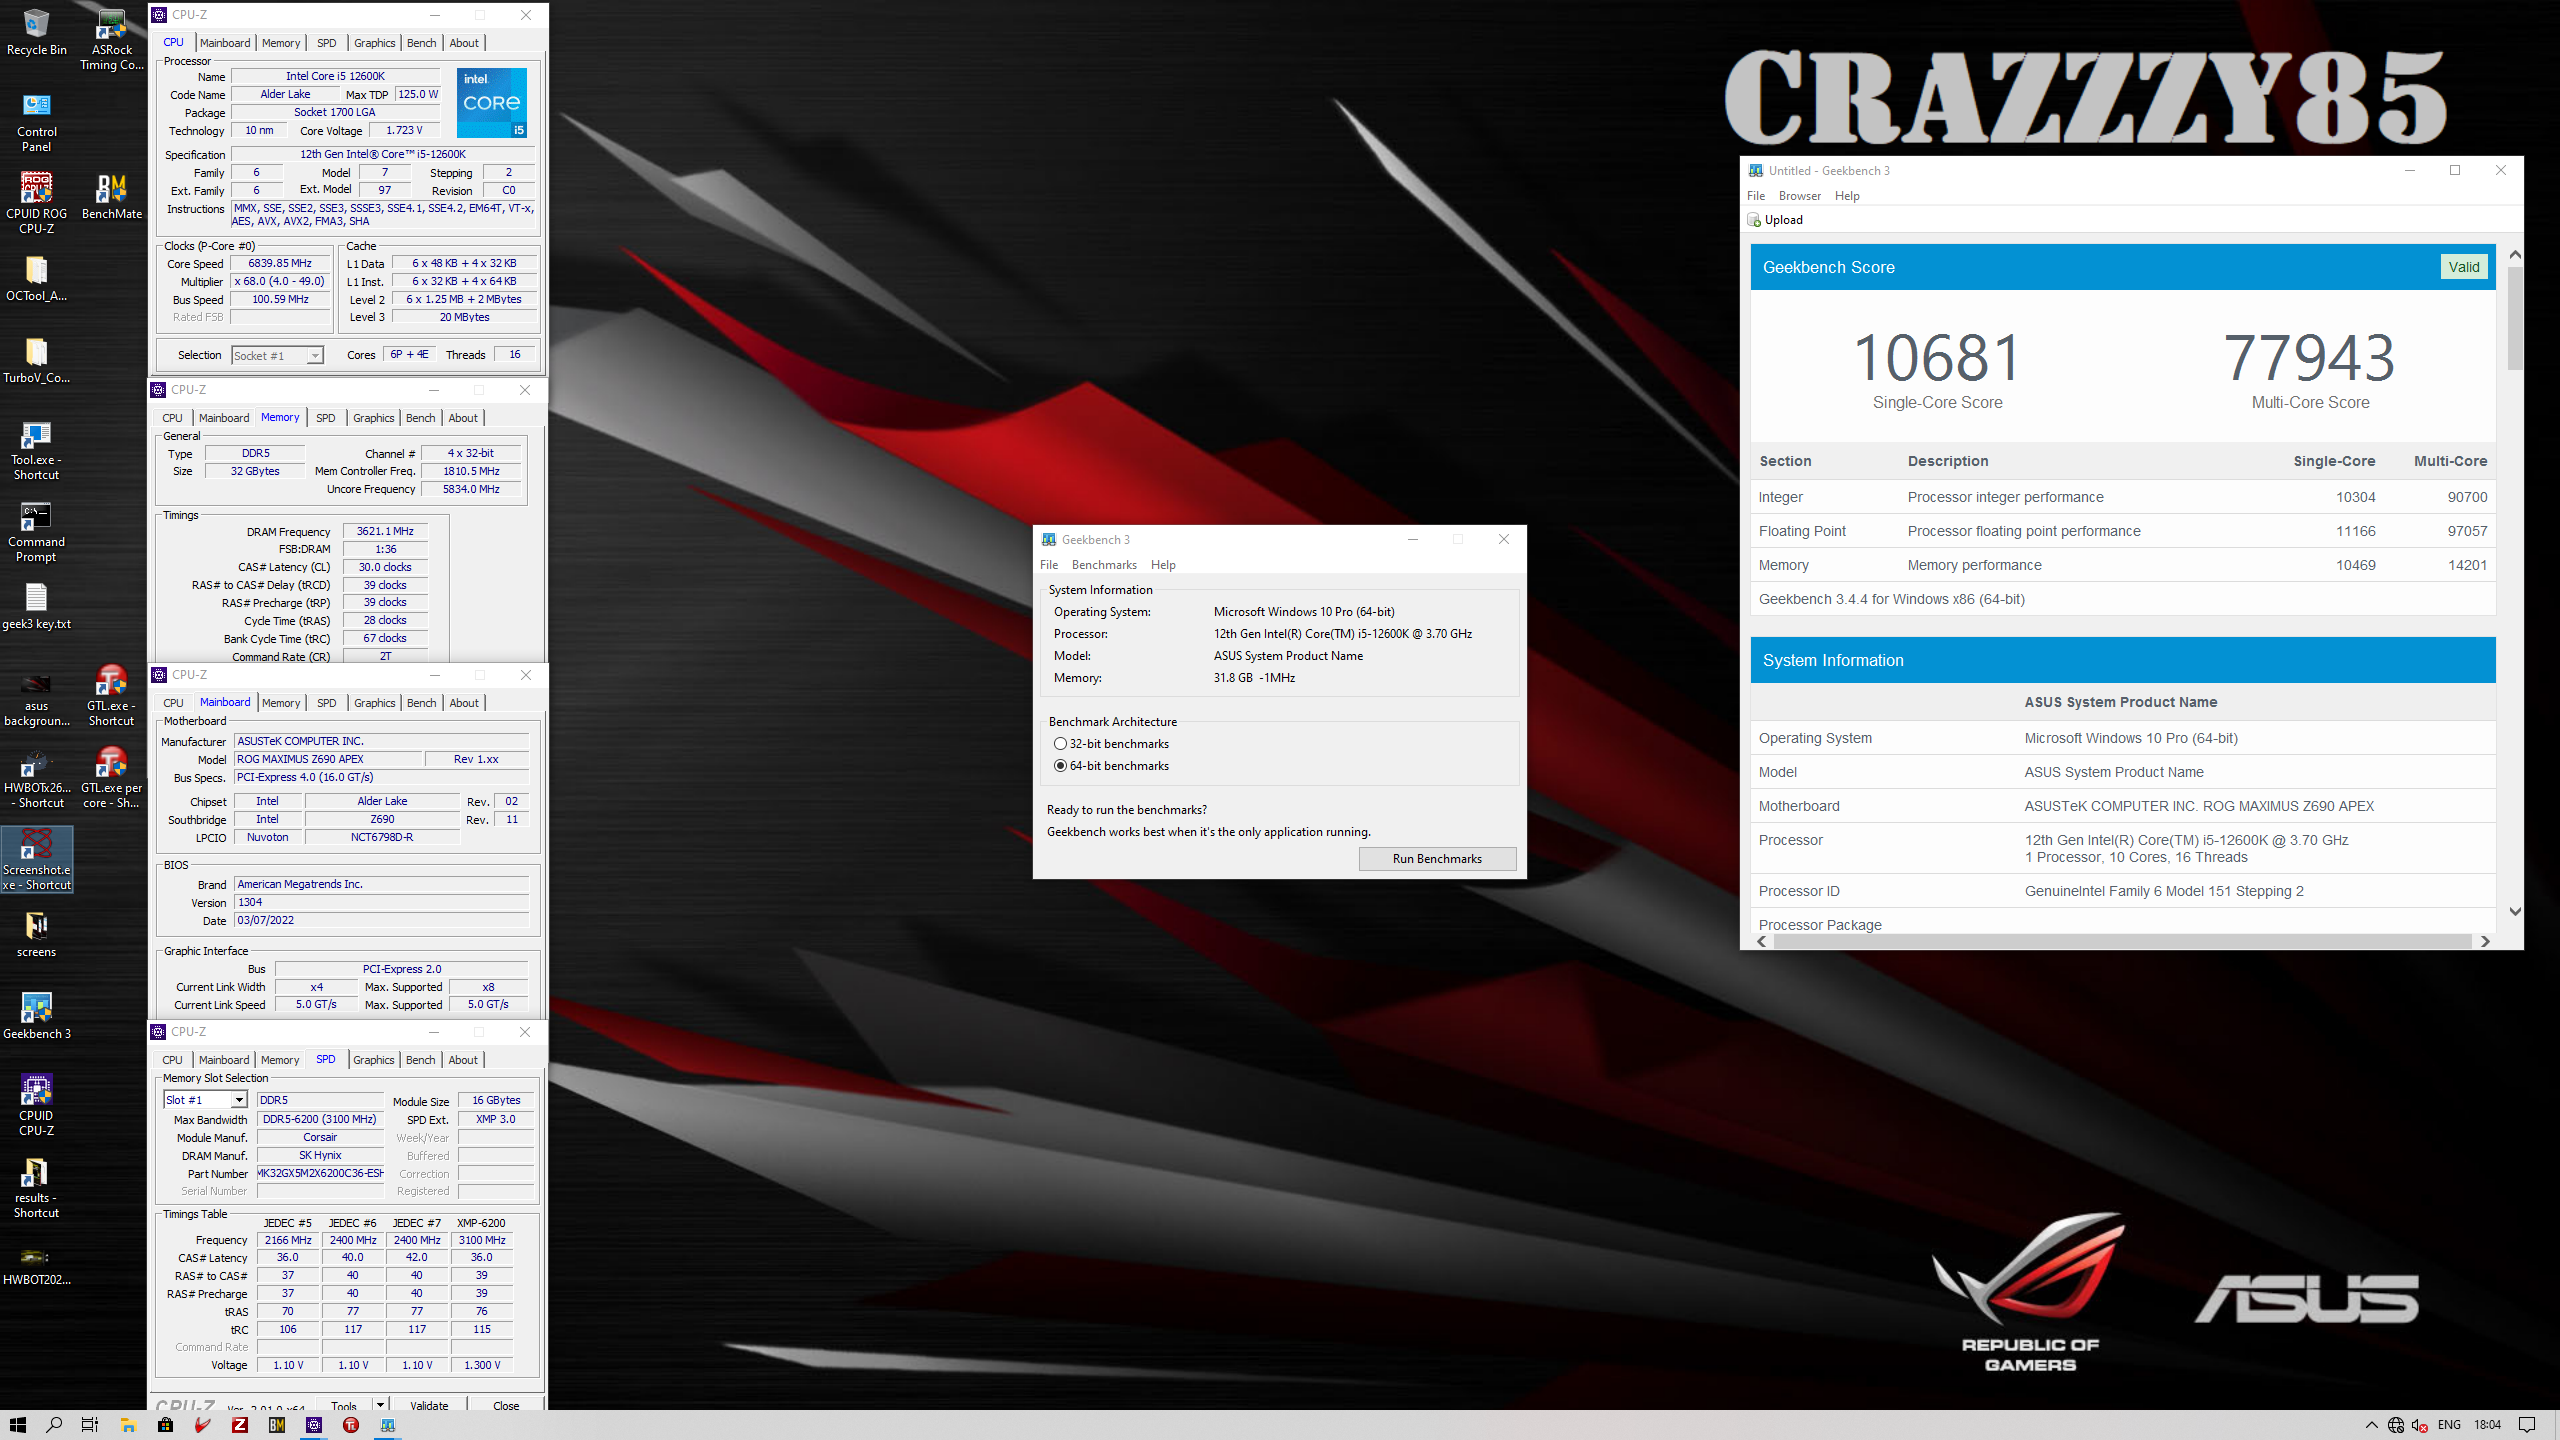Select the asus background image file

click(36, 696)
